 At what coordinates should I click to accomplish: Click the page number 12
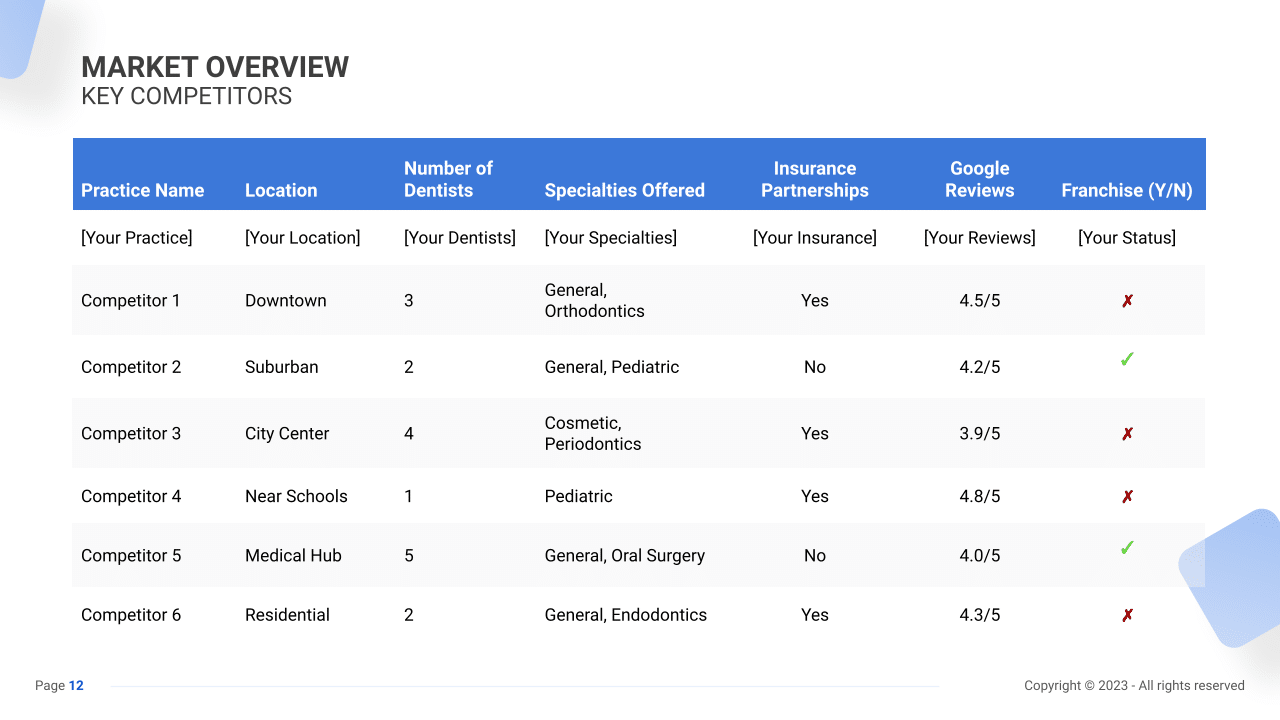point(76,685)
